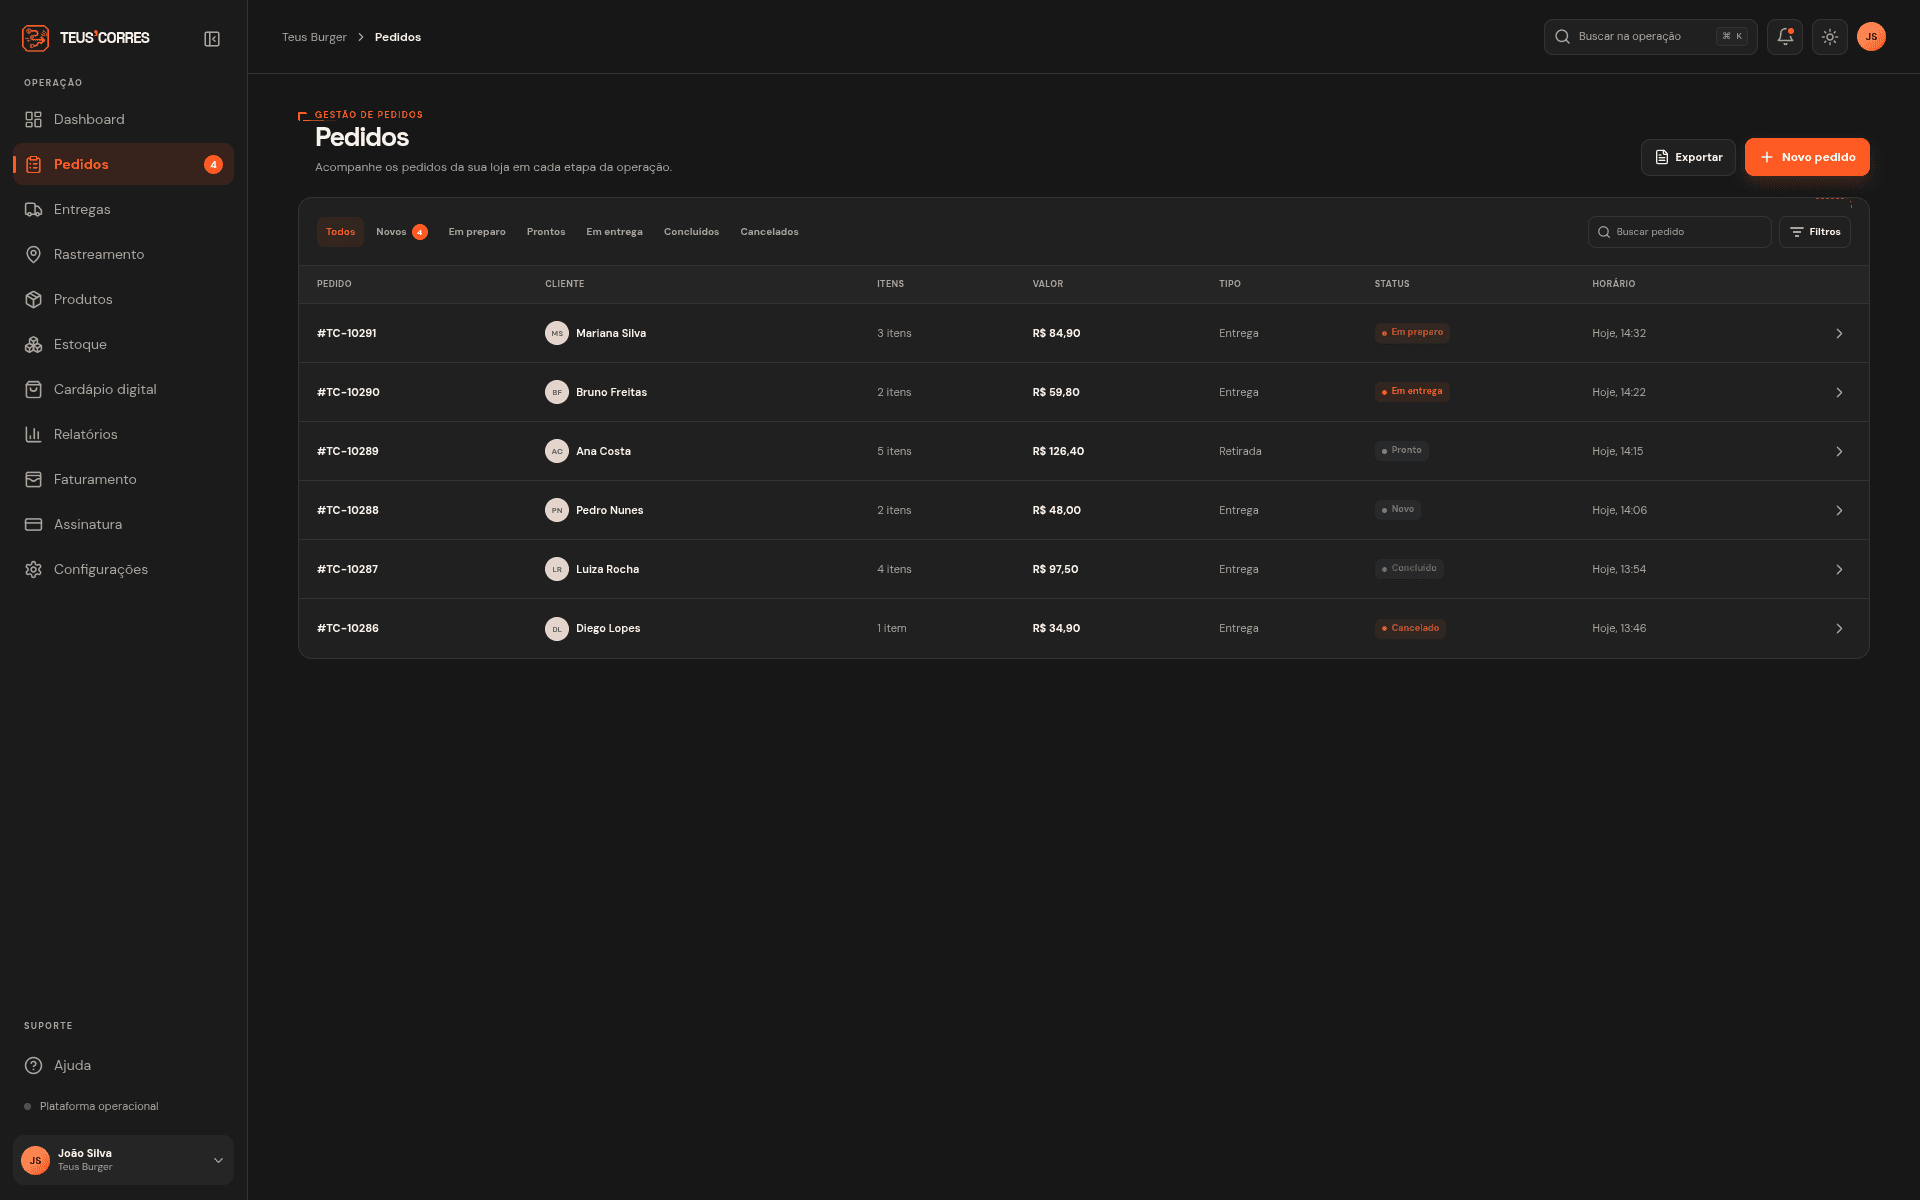1920x1200 pixels.
Task: Open details chevron for order #TC-10286
Action: [1839, 628]
